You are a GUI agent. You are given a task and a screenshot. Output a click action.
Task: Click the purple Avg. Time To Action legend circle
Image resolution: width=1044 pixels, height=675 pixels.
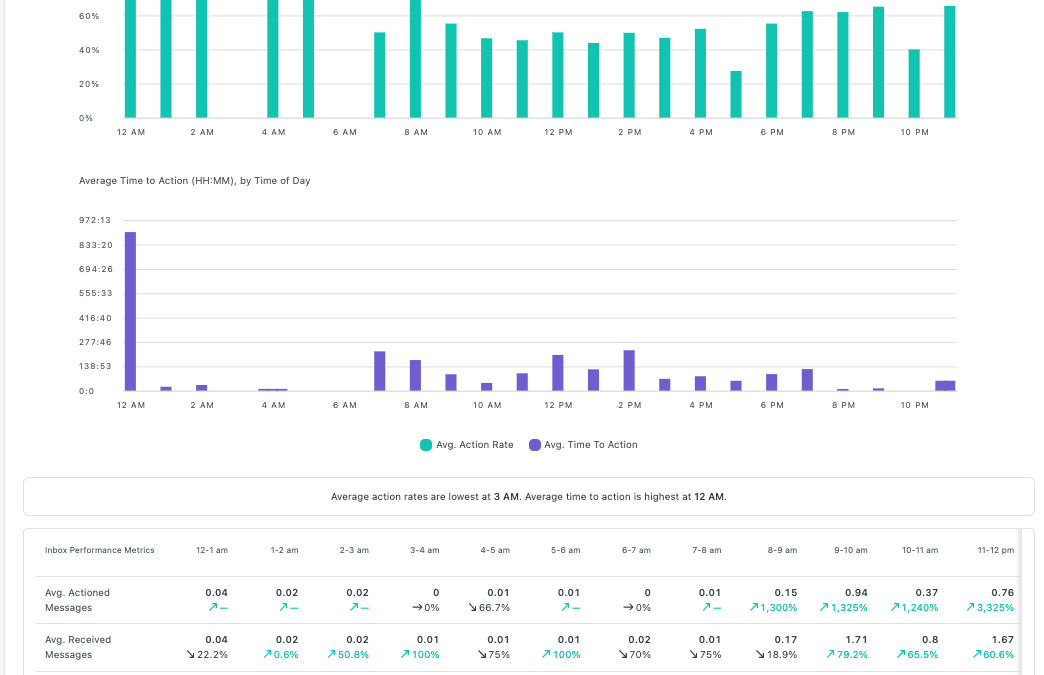(x=535, y=445)
